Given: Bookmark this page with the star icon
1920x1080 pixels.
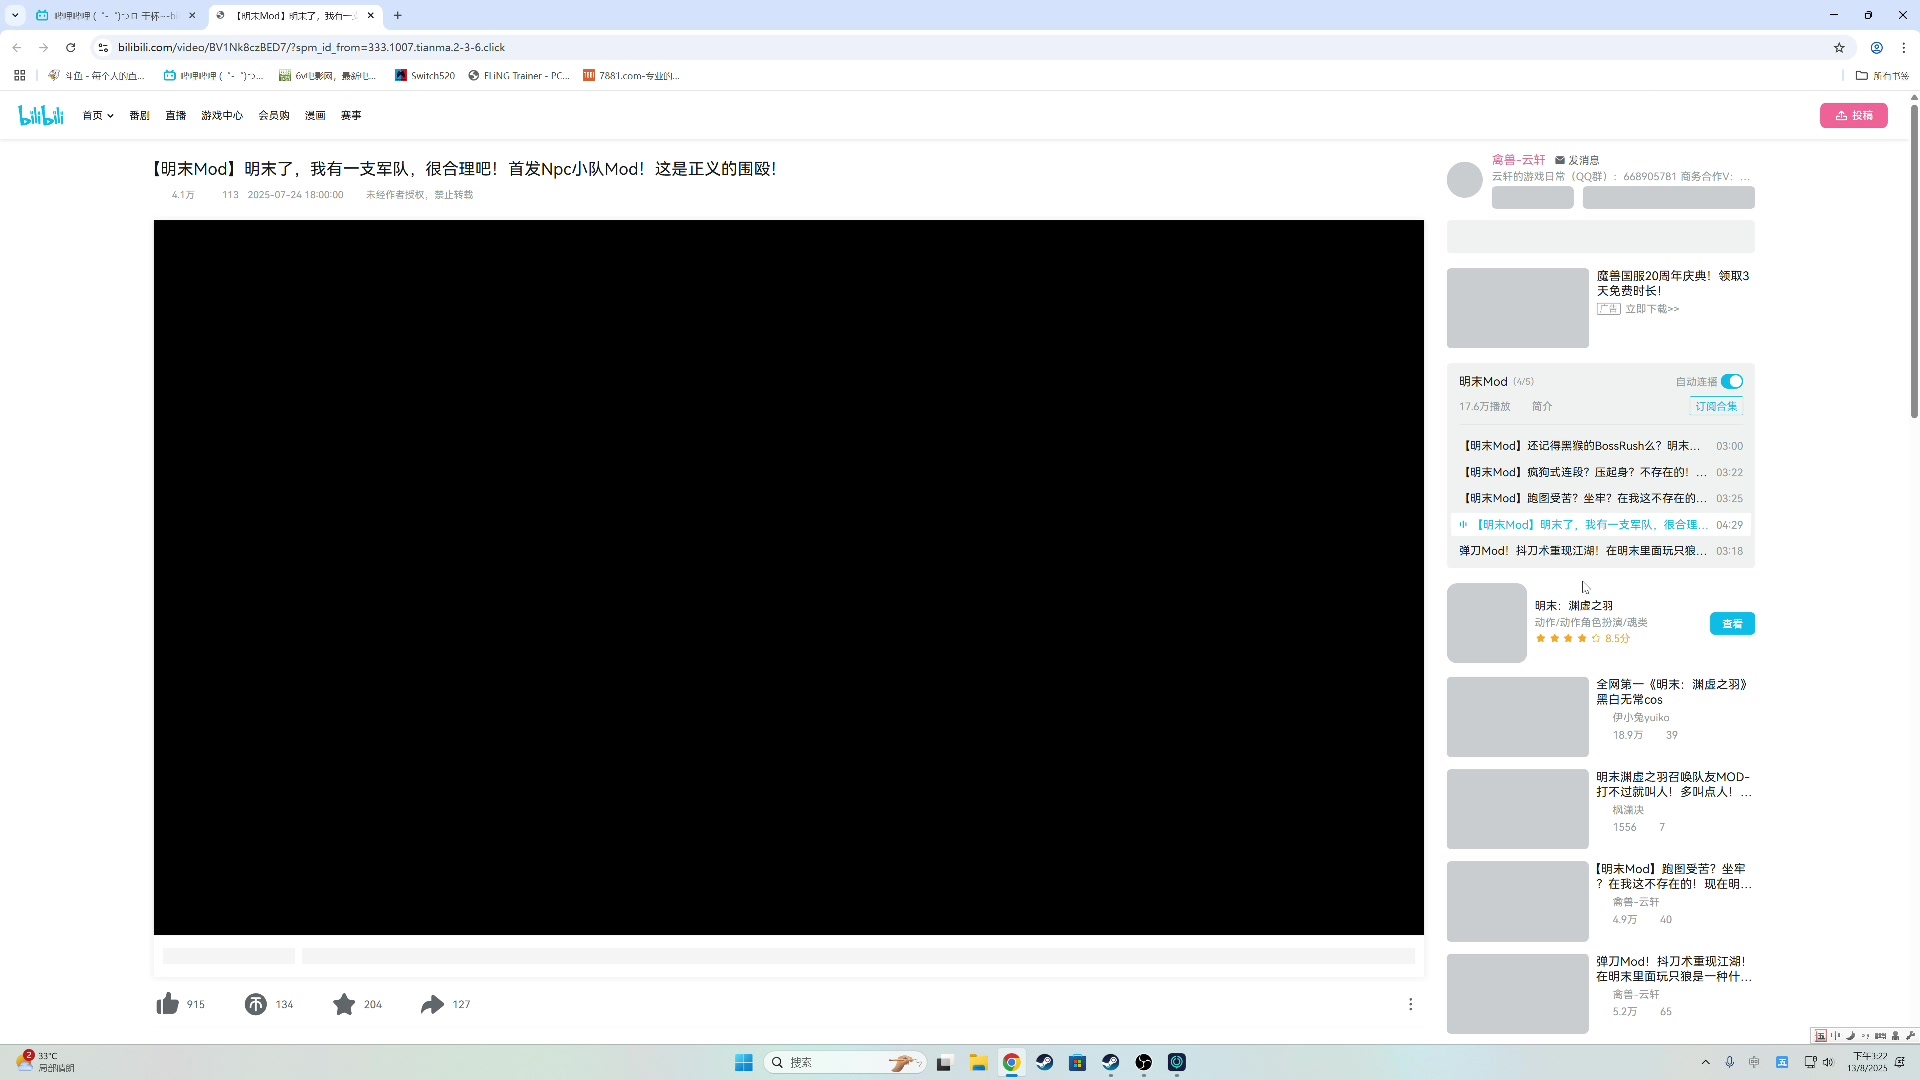Looking at the screenshot, I should pyautogui.click(x=1838, y=47).
